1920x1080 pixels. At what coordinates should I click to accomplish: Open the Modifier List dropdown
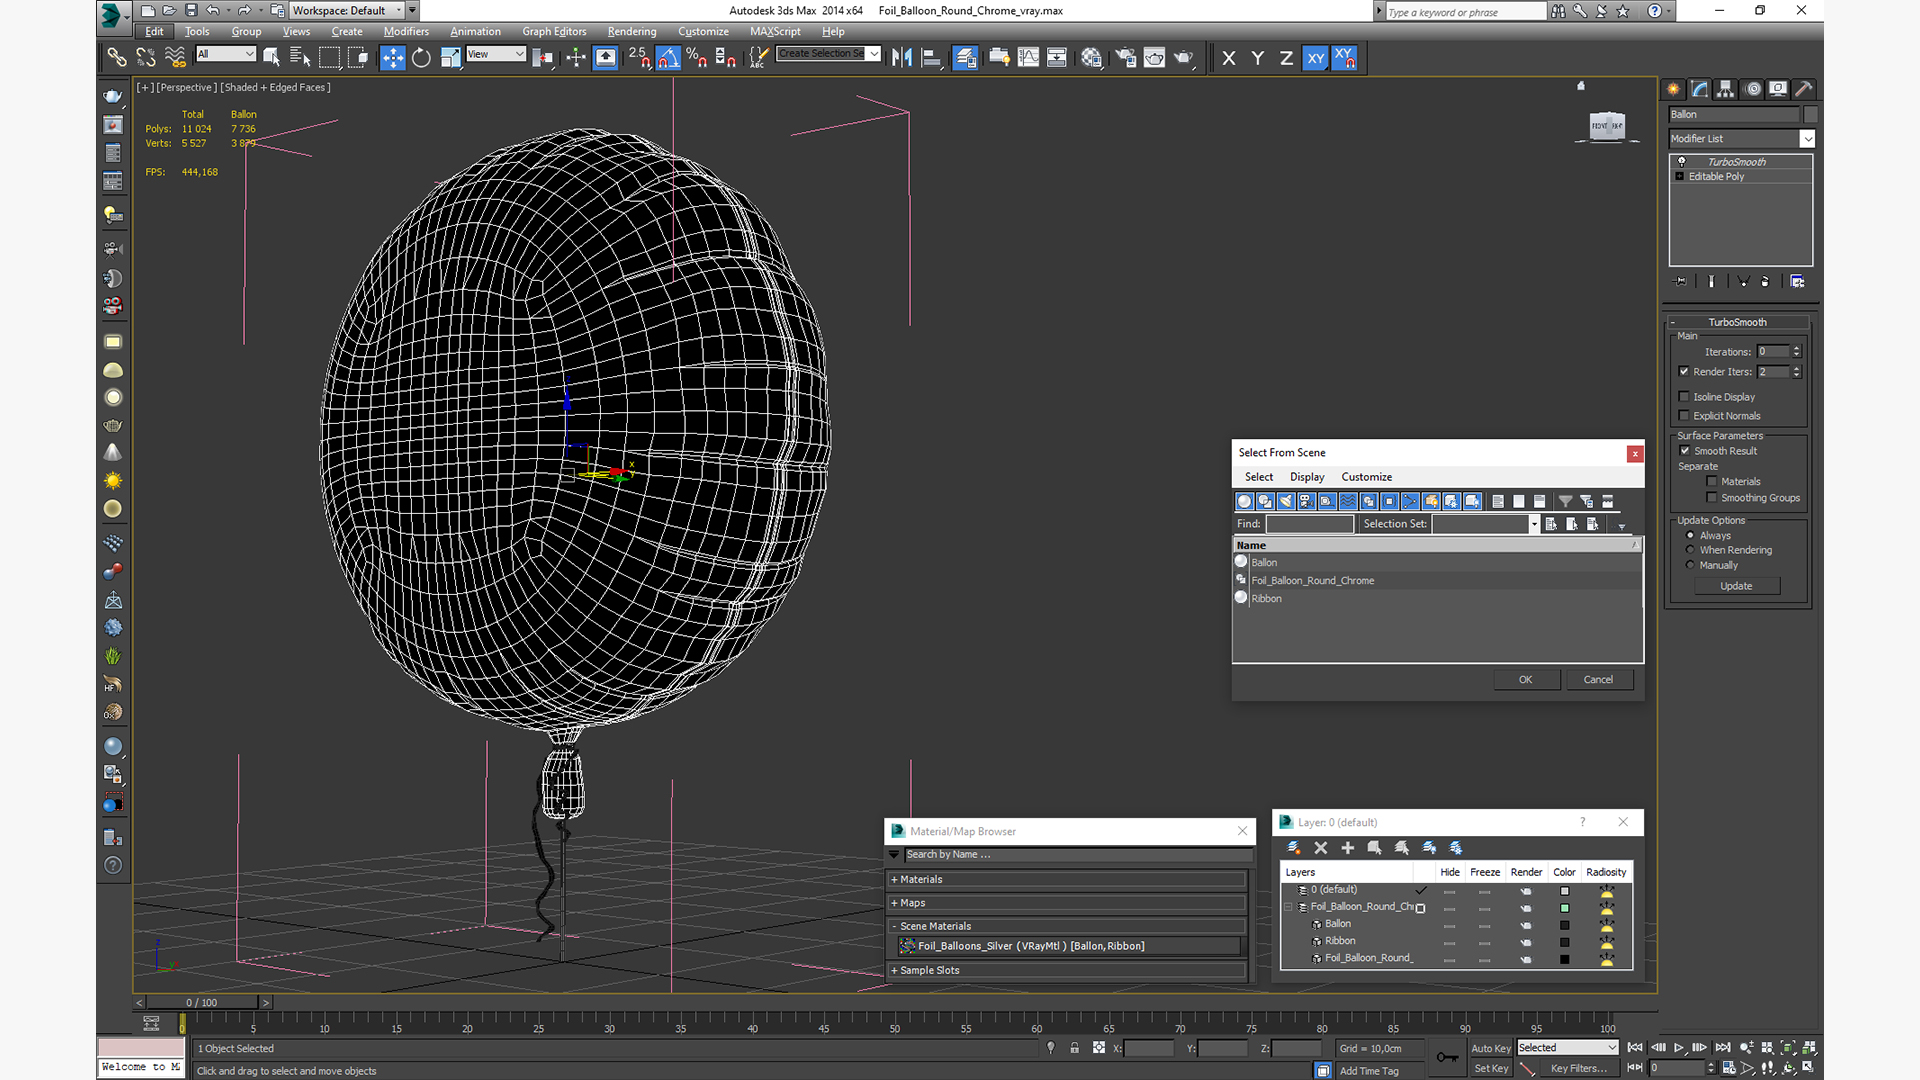[1741, 139]
